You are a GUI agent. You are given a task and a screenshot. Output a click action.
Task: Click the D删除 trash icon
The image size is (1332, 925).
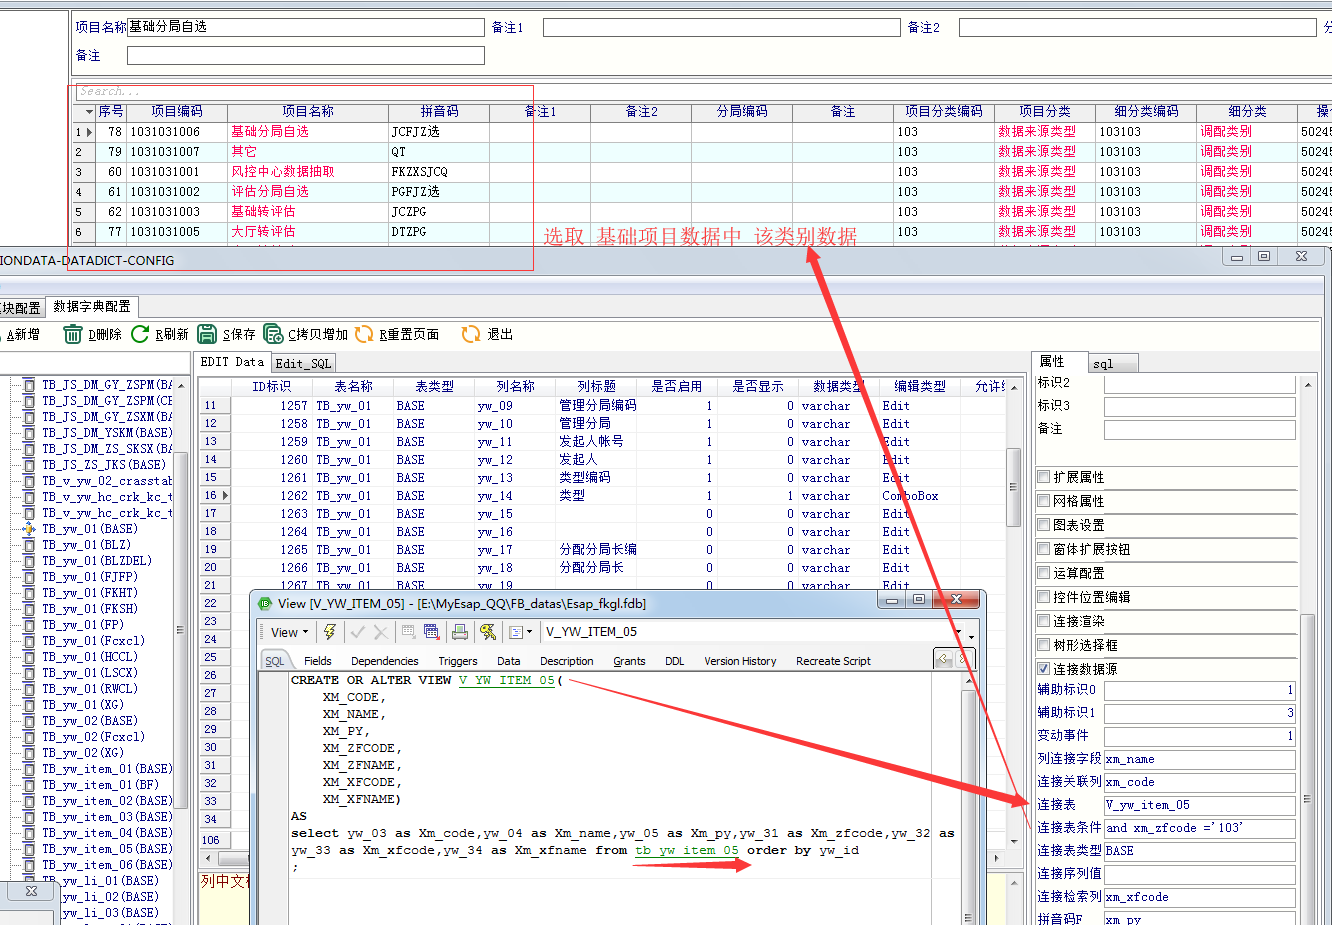pyautogui.click(x=73, y=334)
